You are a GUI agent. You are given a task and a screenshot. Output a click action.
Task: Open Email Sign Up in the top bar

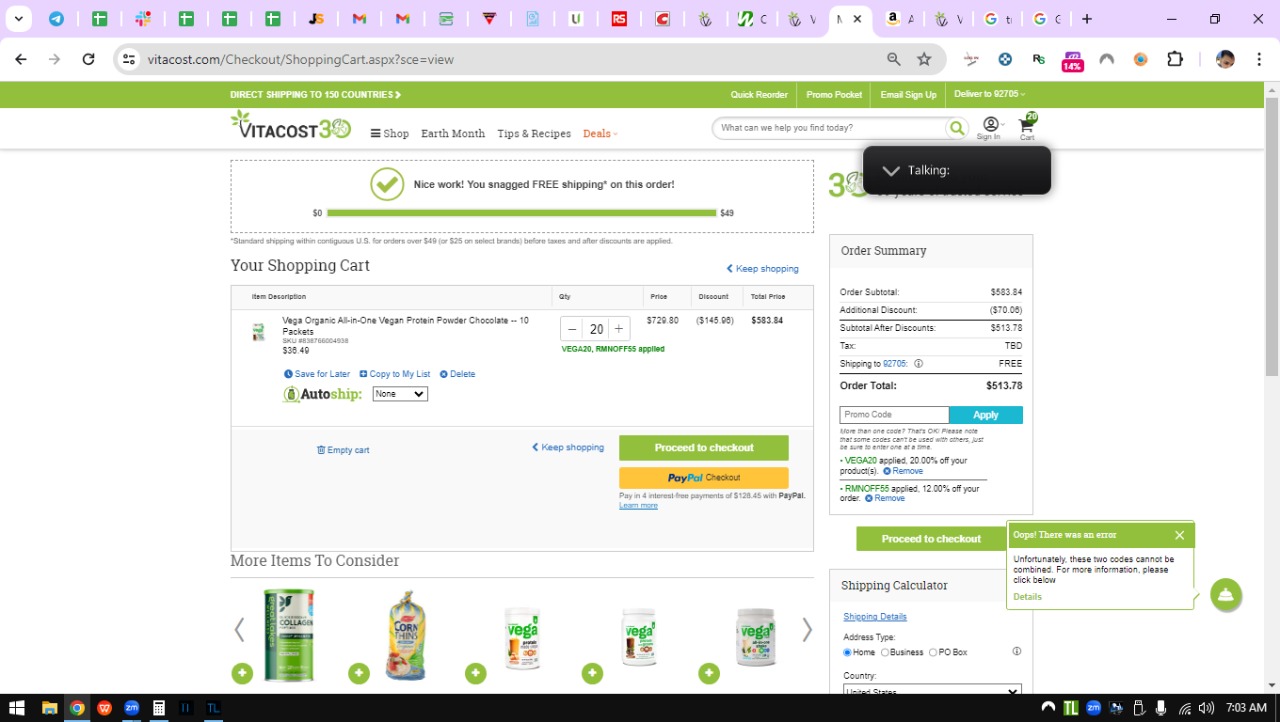tap(908, 95)
